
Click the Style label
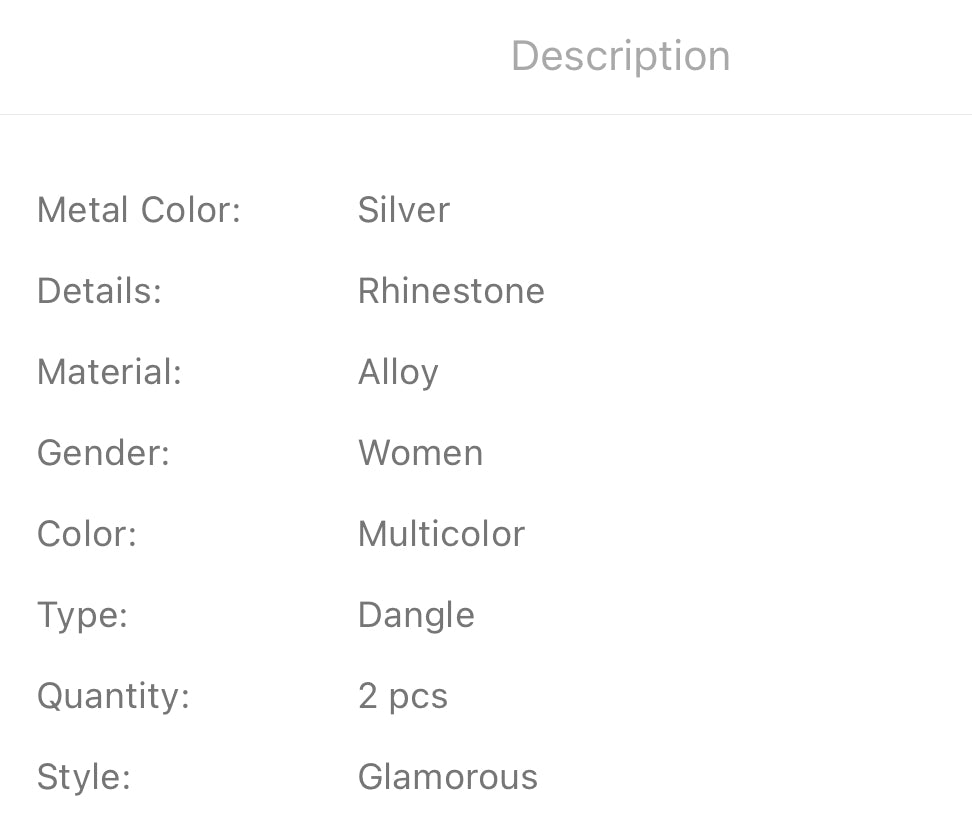[x=84, y=777]
